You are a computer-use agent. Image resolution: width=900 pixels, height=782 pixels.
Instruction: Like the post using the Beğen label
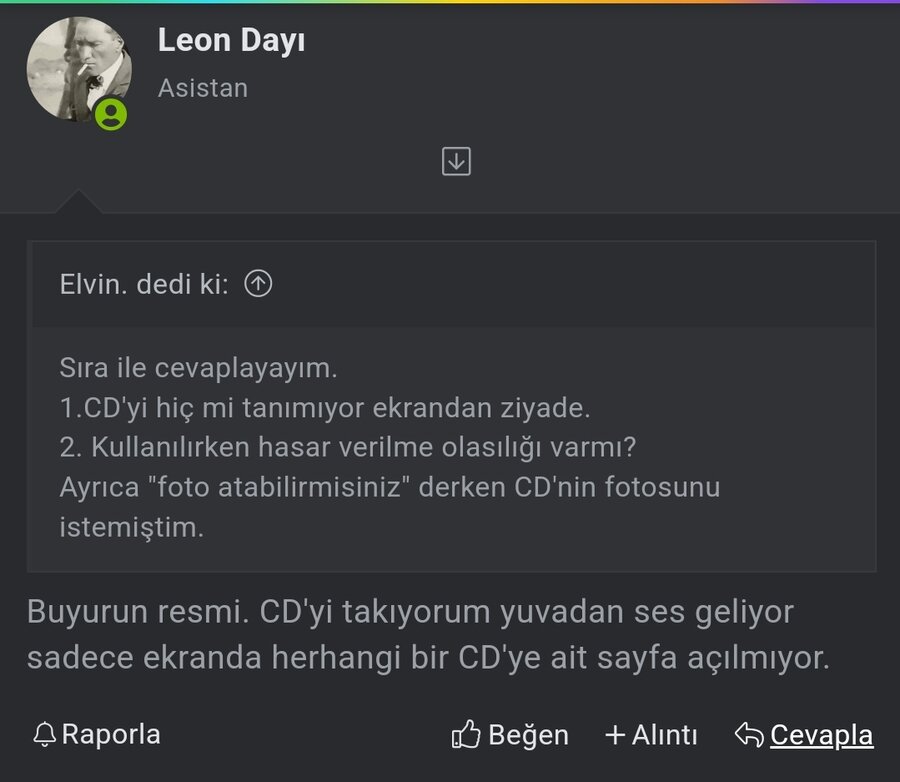point(528,736)
